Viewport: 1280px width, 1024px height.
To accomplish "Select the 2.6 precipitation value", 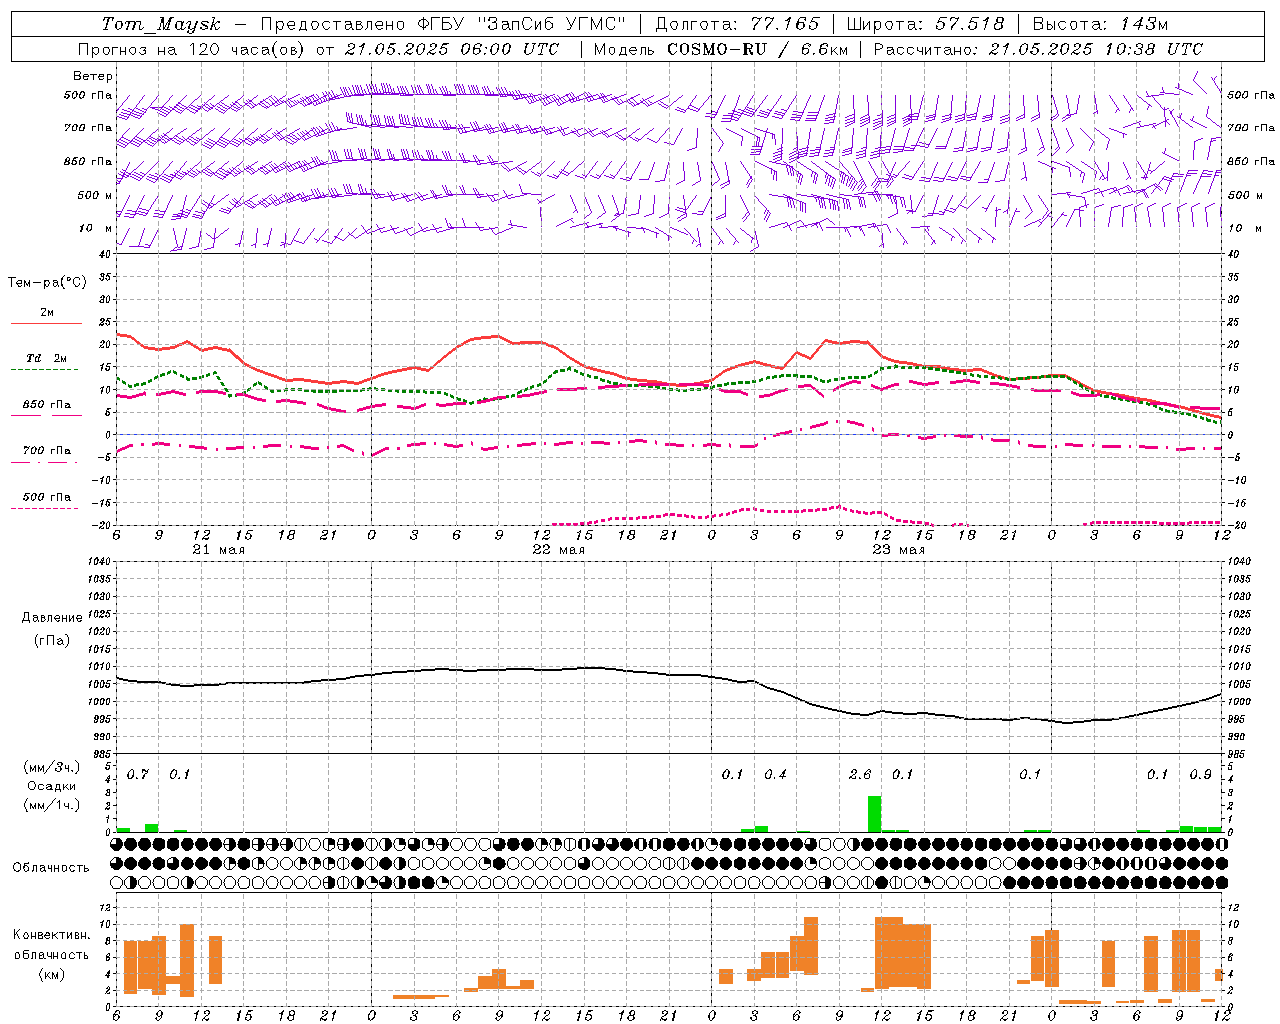I will [860, 774].
